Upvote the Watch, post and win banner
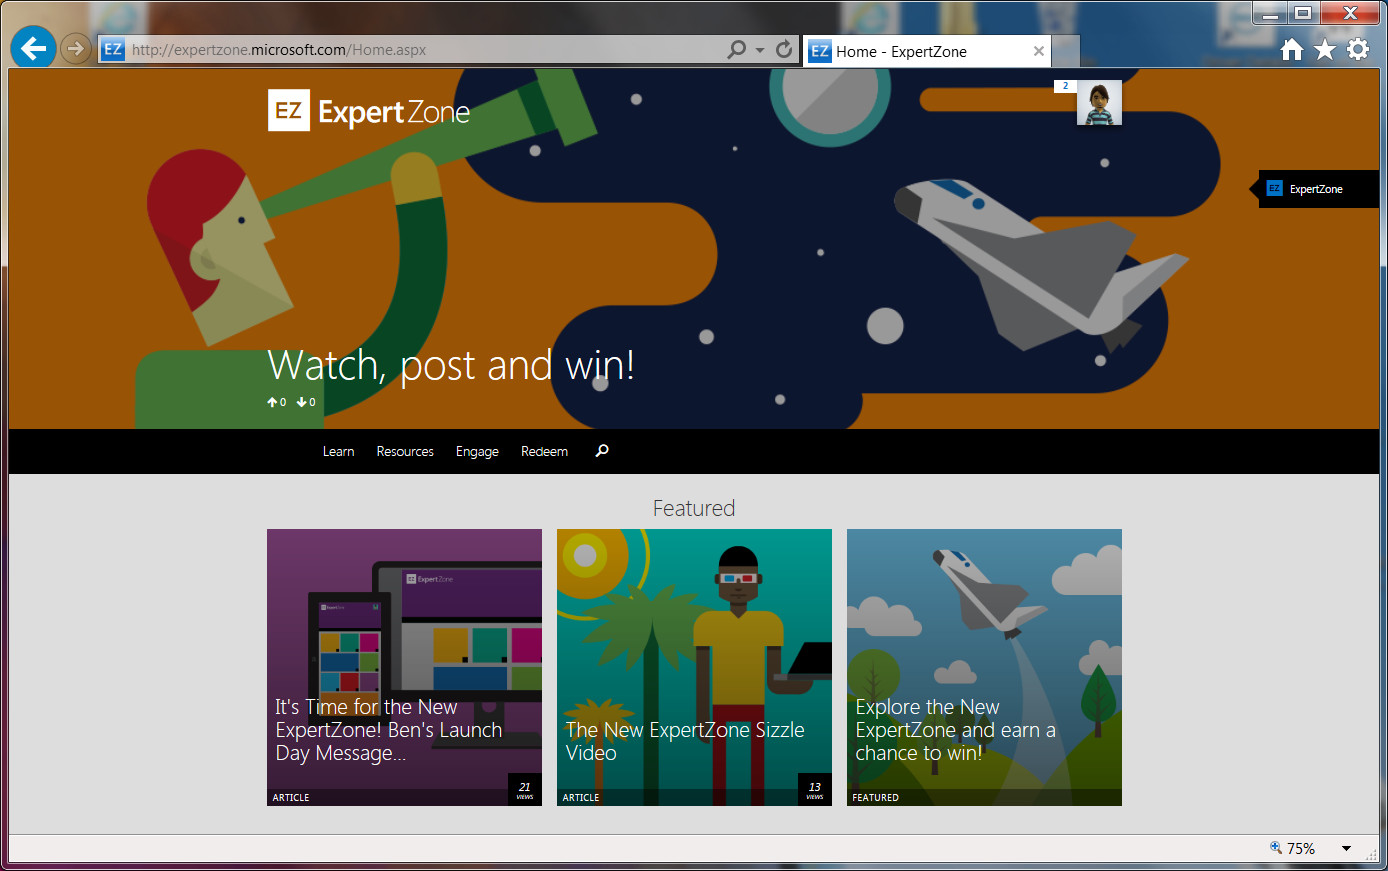 (x=274, y=401)
